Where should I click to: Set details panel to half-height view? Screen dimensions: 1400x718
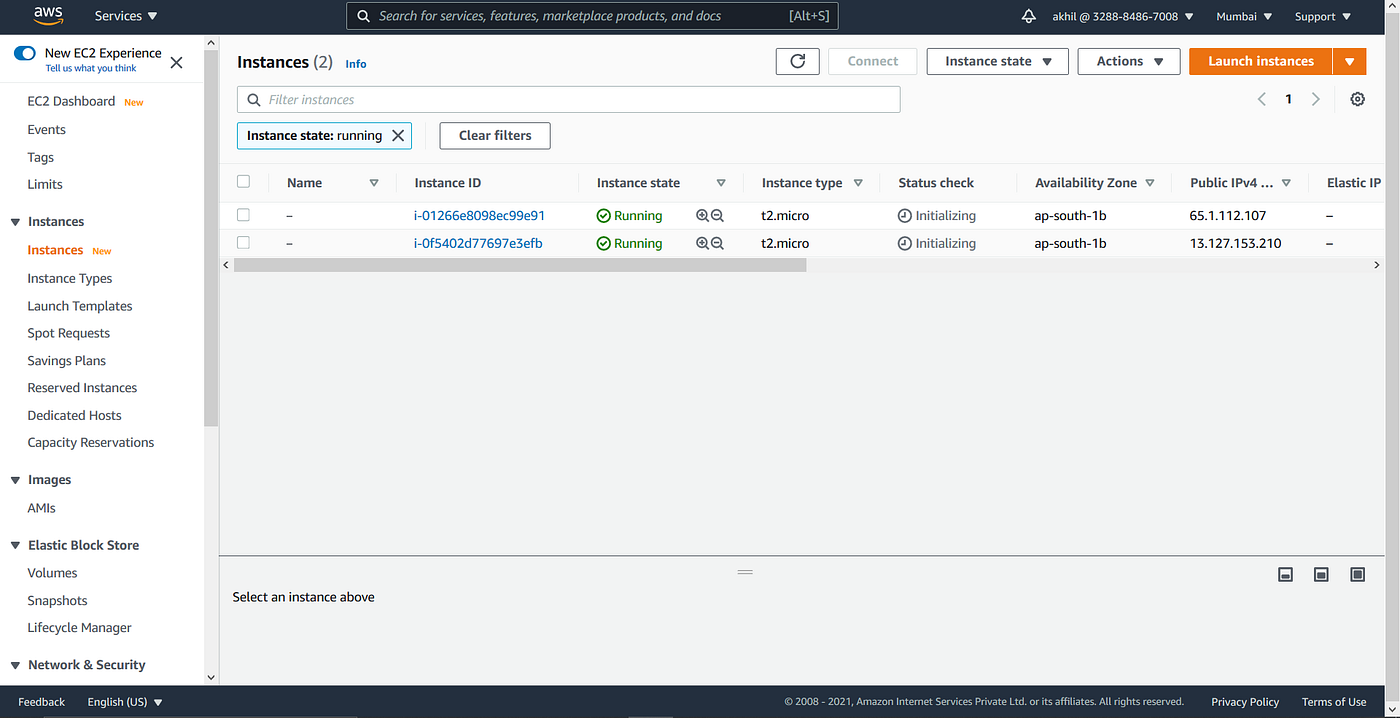point(1321,574)
